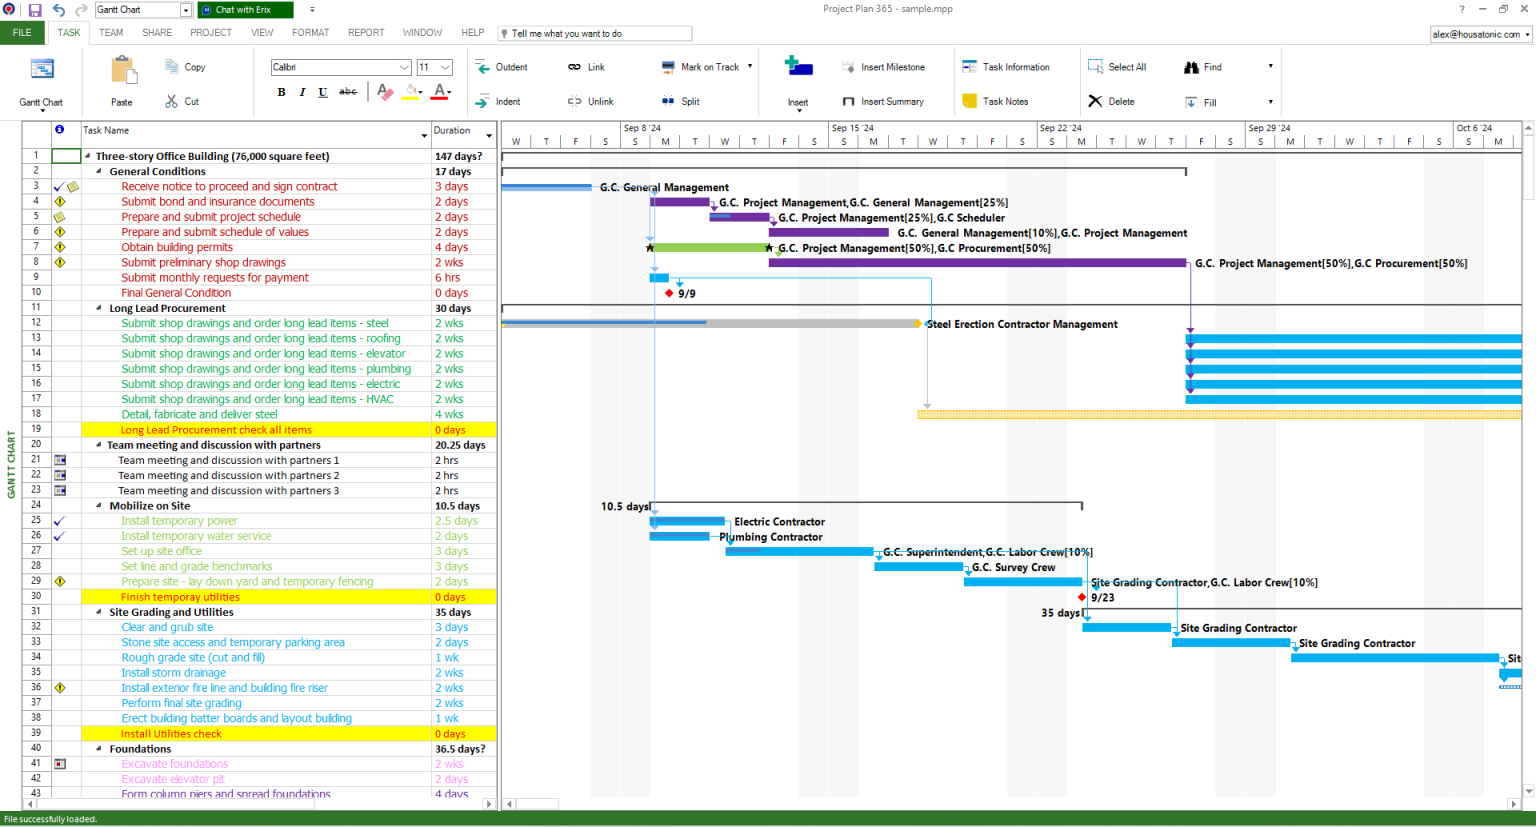This screenshot has height=827, width=1536.
Task: Toggle strikethrough text formatting
Action: pos(347,92)
